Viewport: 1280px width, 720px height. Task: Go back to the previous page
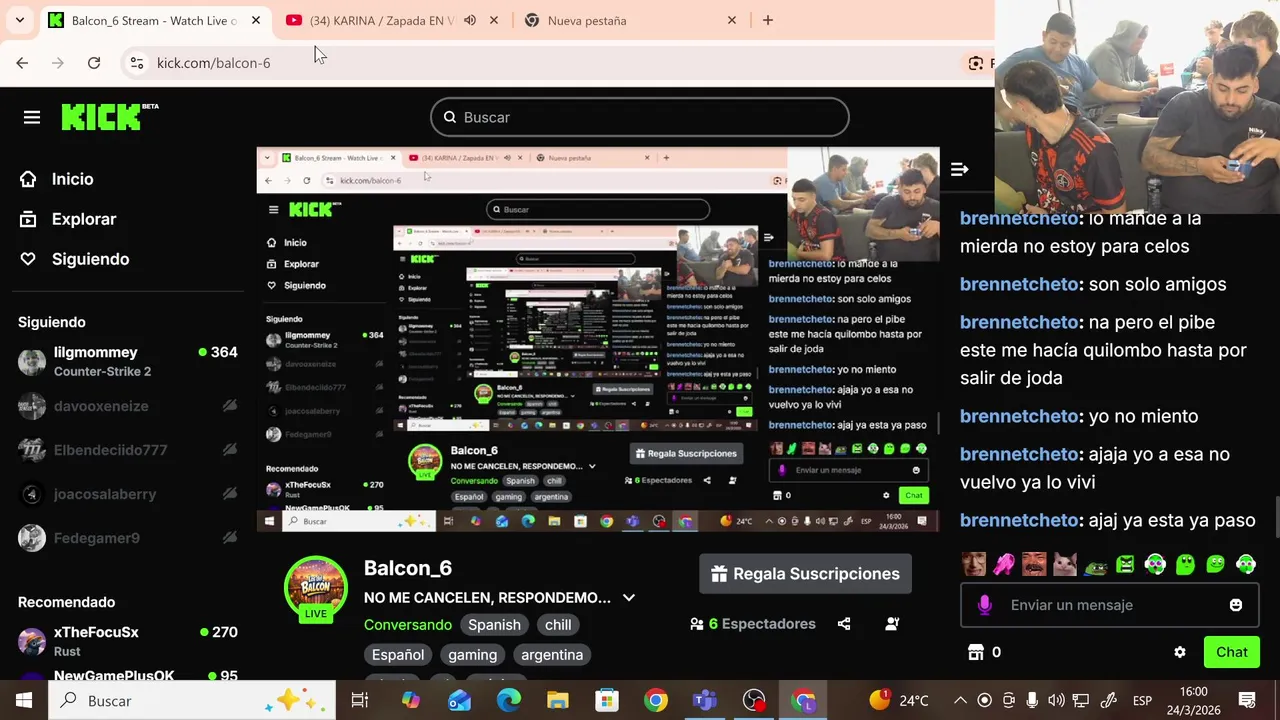[22, 63]
